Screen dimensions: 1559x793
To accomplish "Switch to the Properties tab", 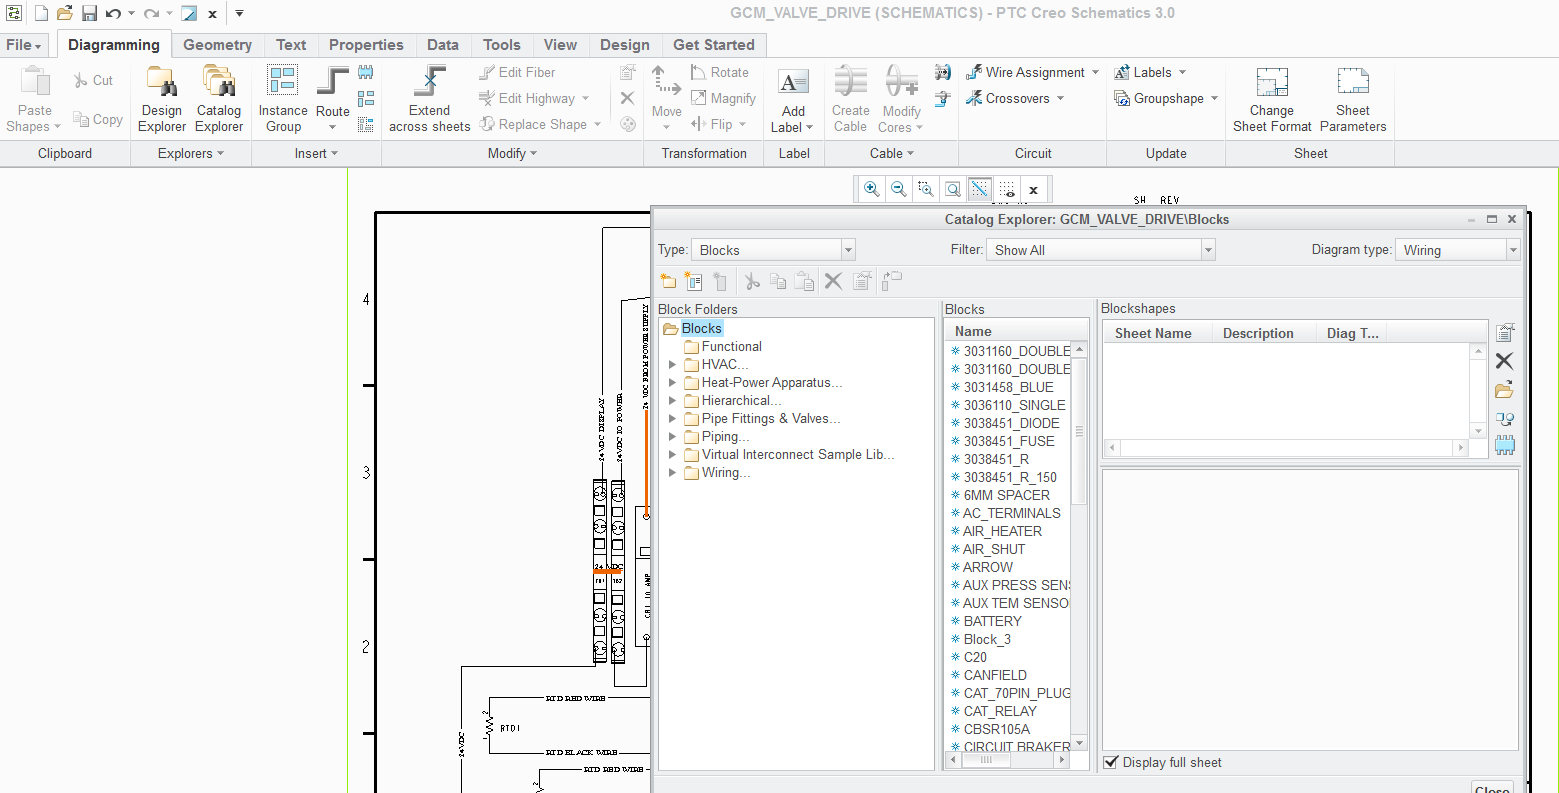I will (366, 45).
